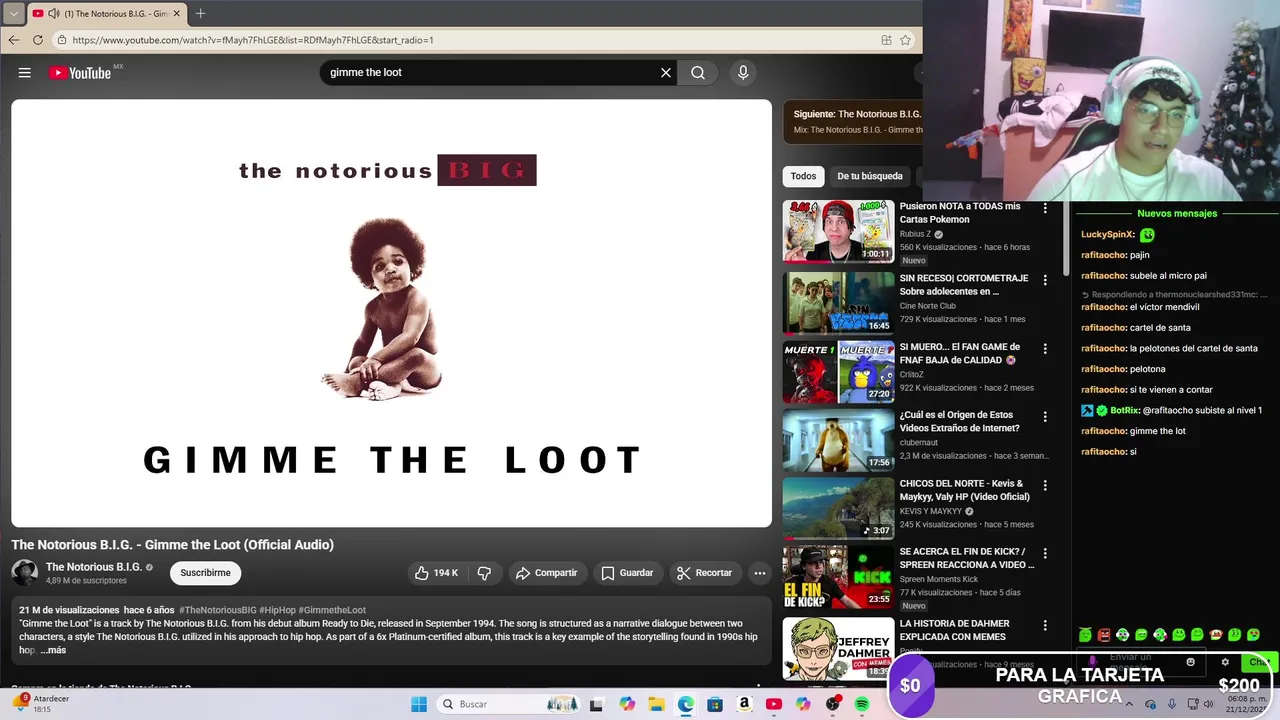This screenshot has height=720, width=1280.
Task: Click the Windows taskbar Buscar search box
Action: pos(510,704)
